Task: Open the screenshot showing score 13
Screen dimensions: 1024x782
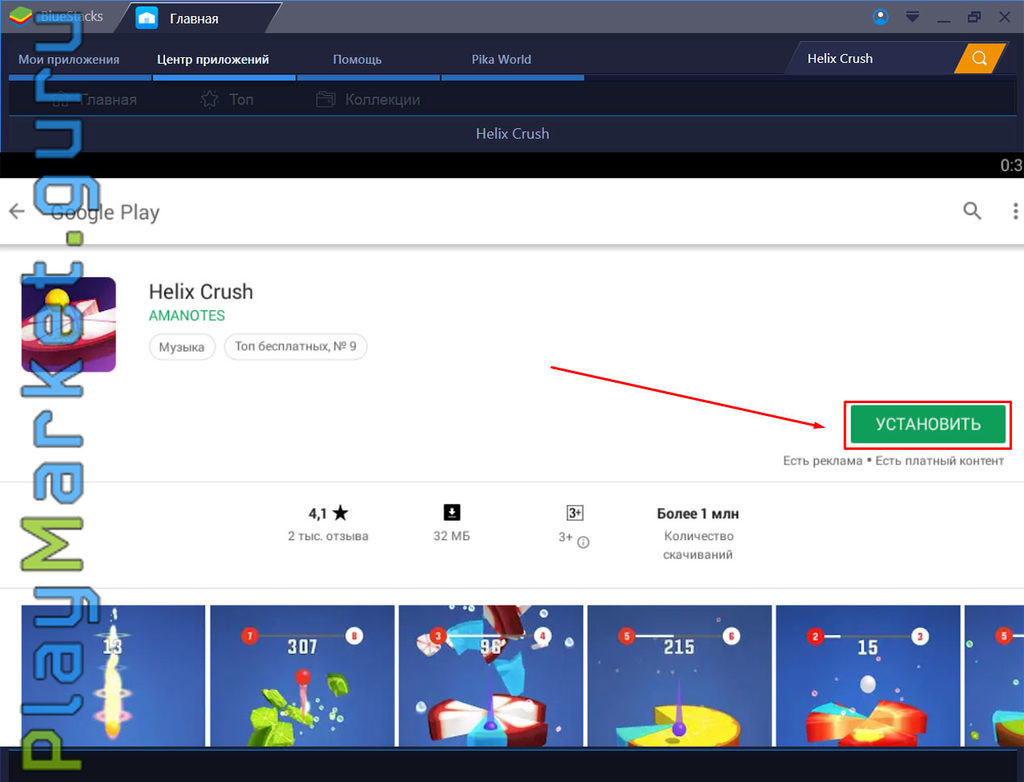Action: (x=113, y=676)
